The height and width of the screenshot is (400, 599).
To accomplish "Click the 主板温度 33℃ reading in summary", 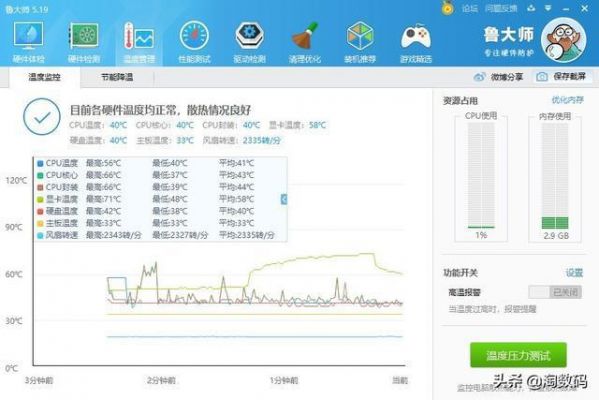I will coord(165,140).
